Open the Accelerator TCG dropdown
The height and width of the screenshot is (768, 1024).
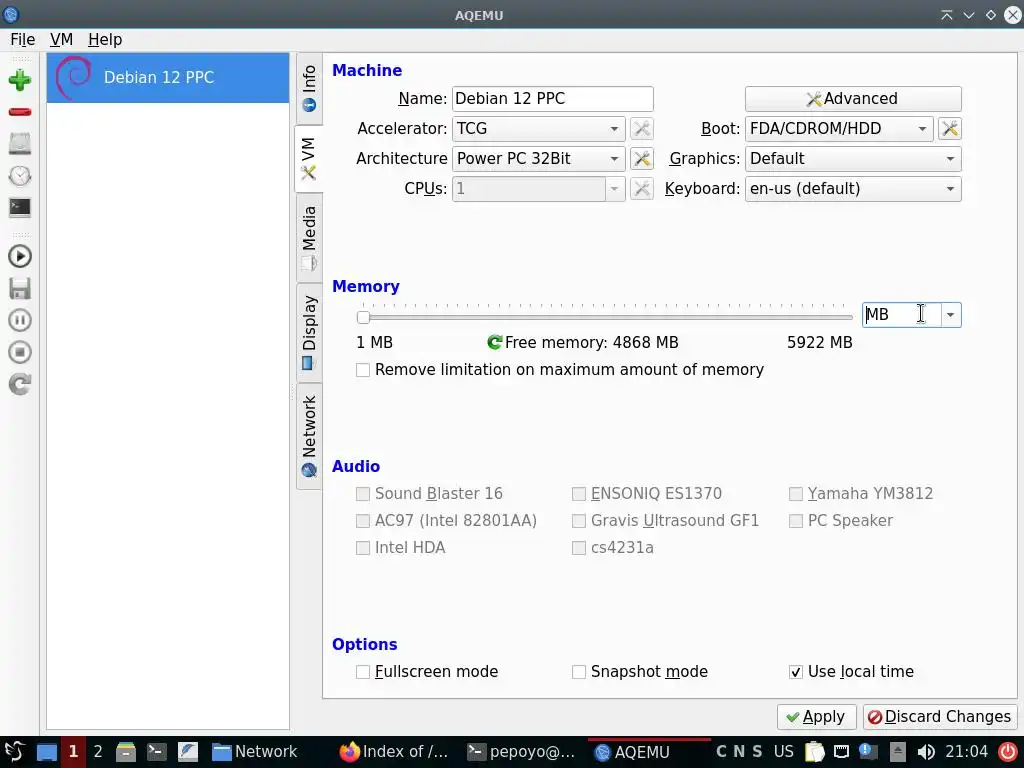point(539,129)
